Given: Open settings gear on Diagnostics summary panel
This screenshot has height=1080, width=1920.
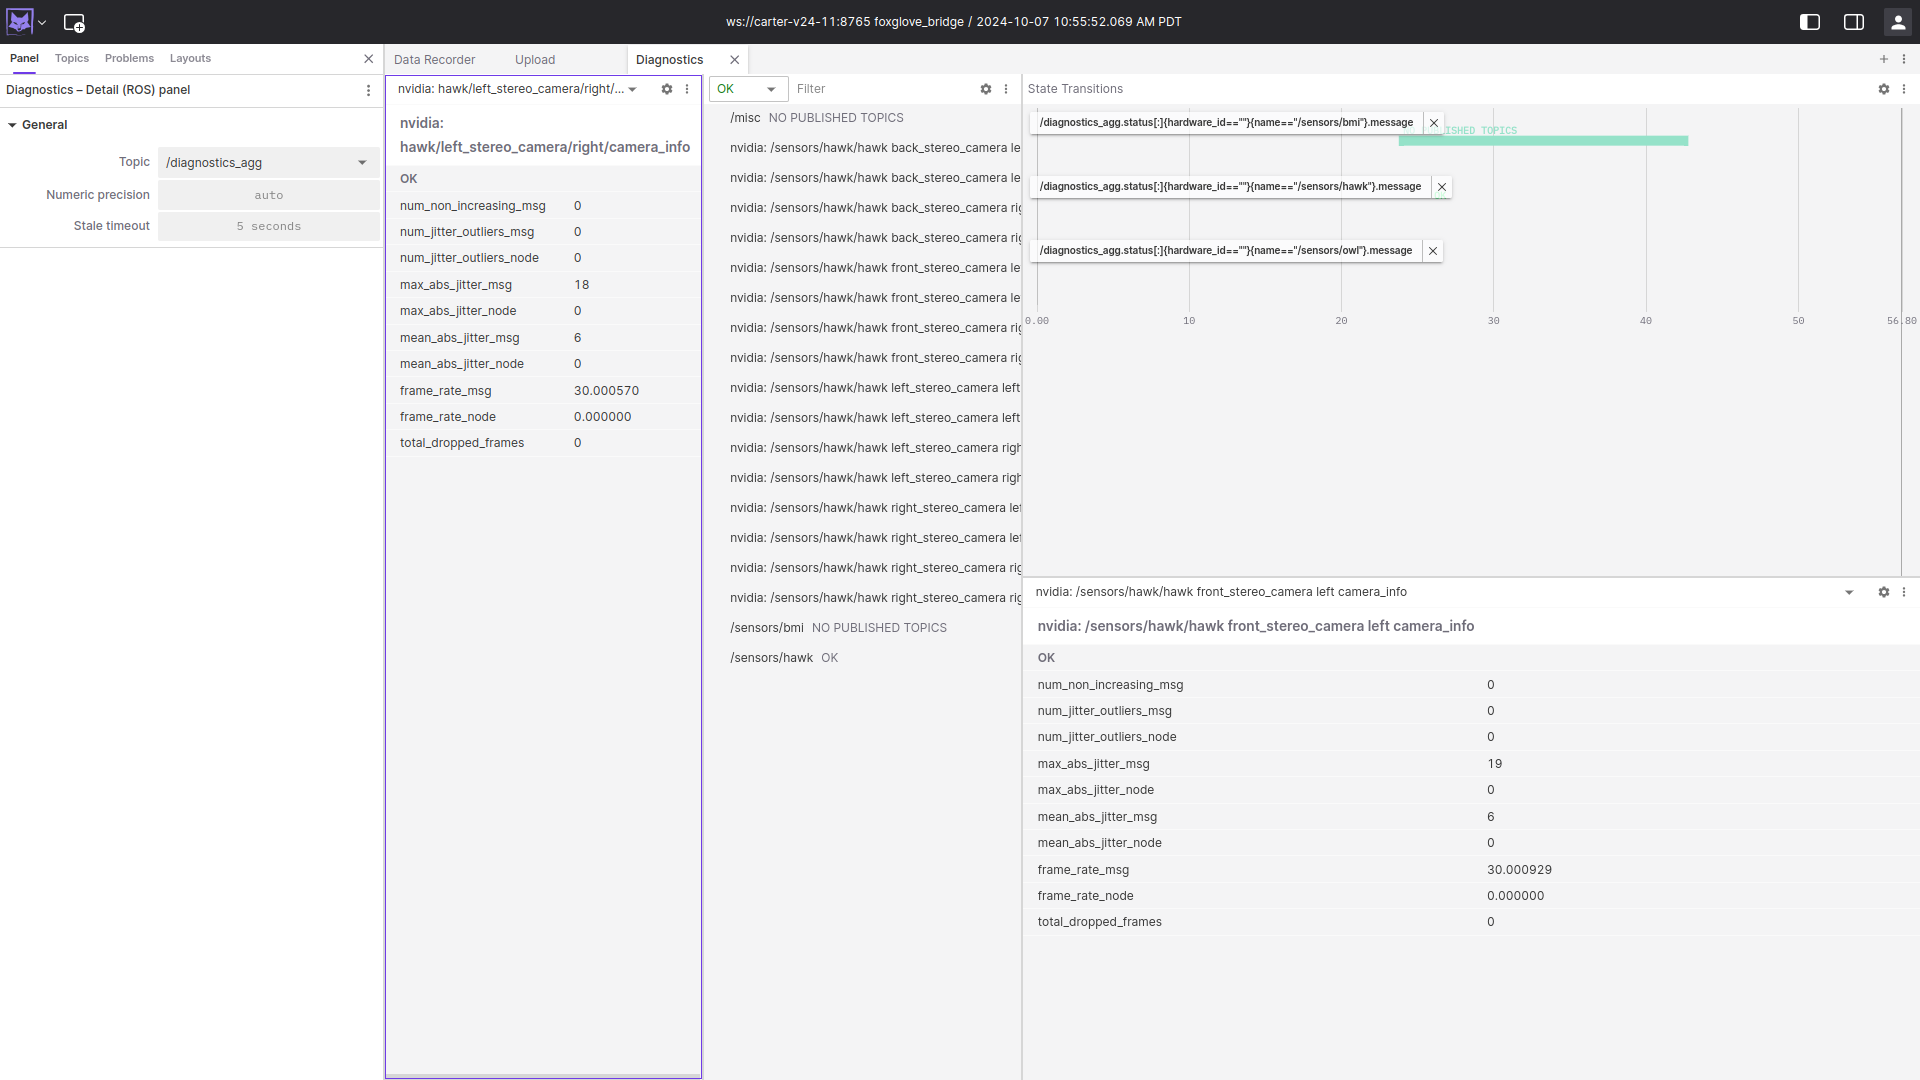Looking at the screenshot, I should (x=986, y=89).
